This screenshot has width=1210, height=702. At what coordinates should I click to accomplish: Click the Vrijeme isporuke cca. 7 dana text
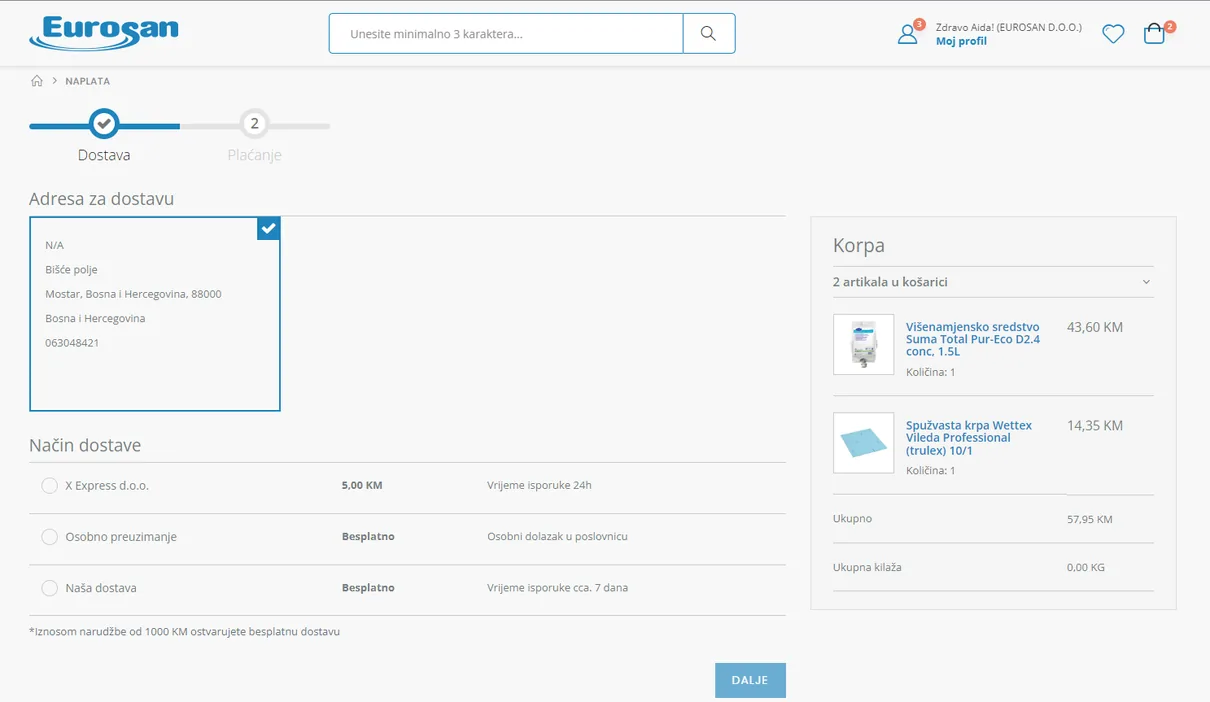pos(558,587)
